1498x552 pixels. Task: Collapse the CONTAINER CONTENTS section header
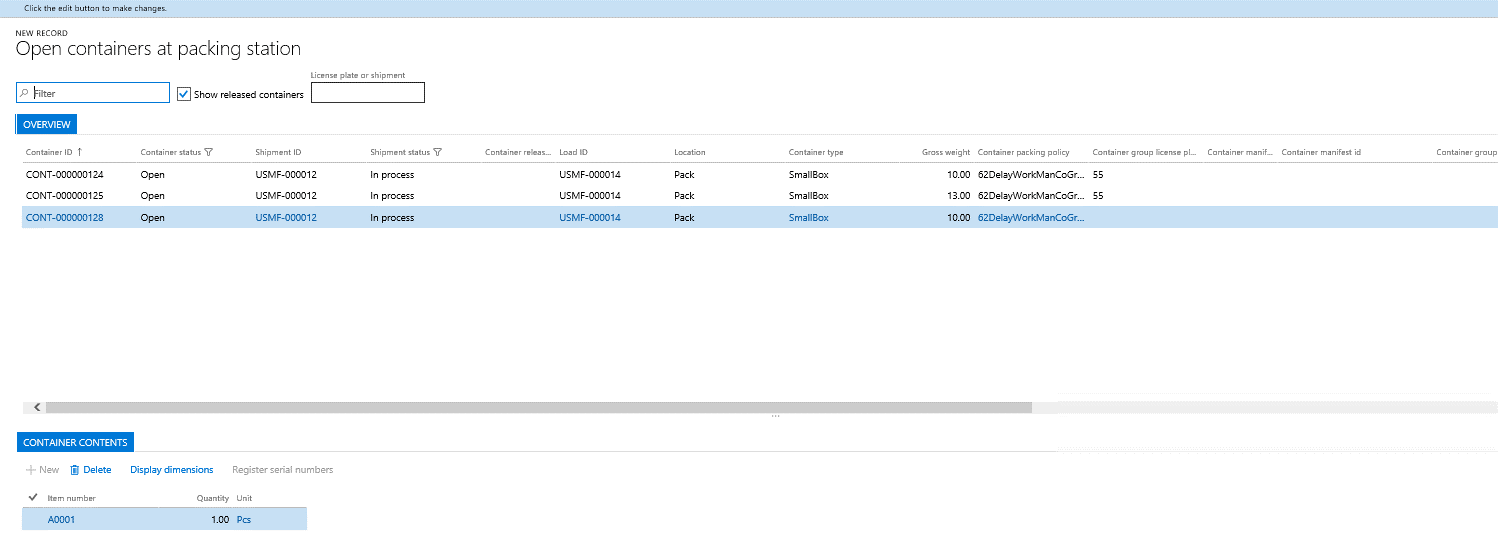point(75,443)
